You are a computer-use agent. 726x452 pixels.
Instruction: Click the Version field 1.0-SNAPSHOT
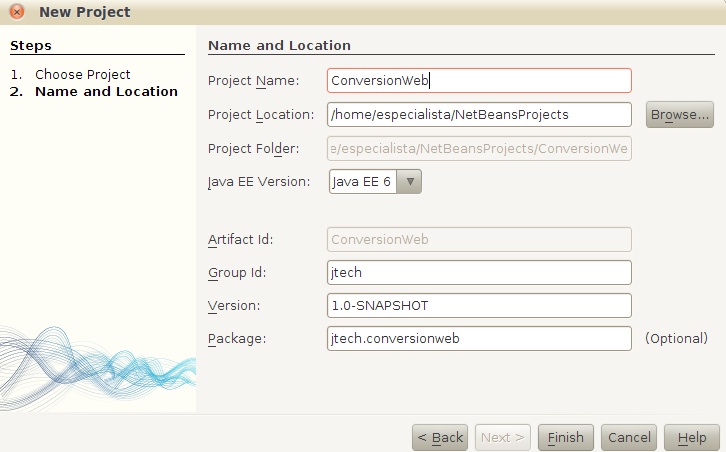479,306
